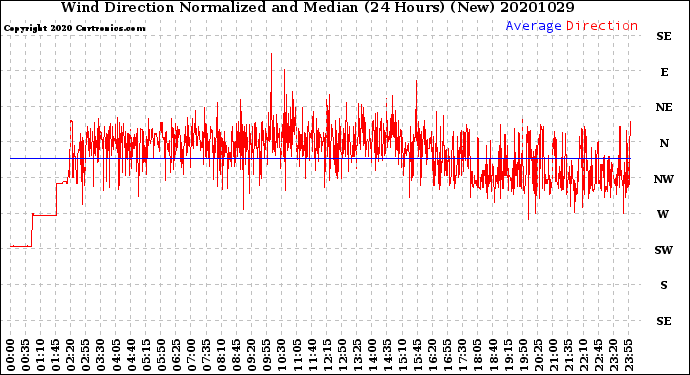The width and height of the screenshot is (690, 375).
Task: Click the flat red W-level step segment
Action: pyautogui.click(x=44, y=215)
